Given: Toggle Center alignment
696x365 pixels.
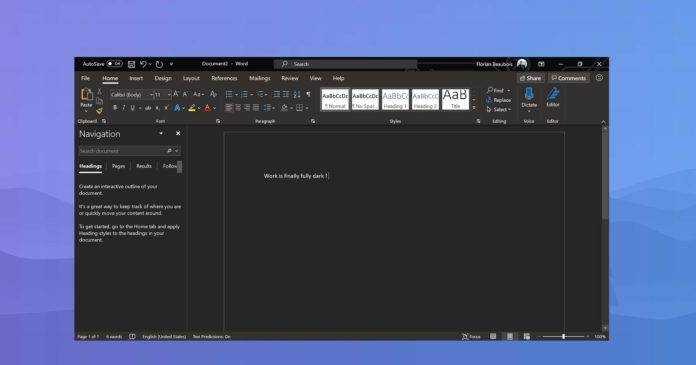Looking at the screenshot, I should pos(238,108).
